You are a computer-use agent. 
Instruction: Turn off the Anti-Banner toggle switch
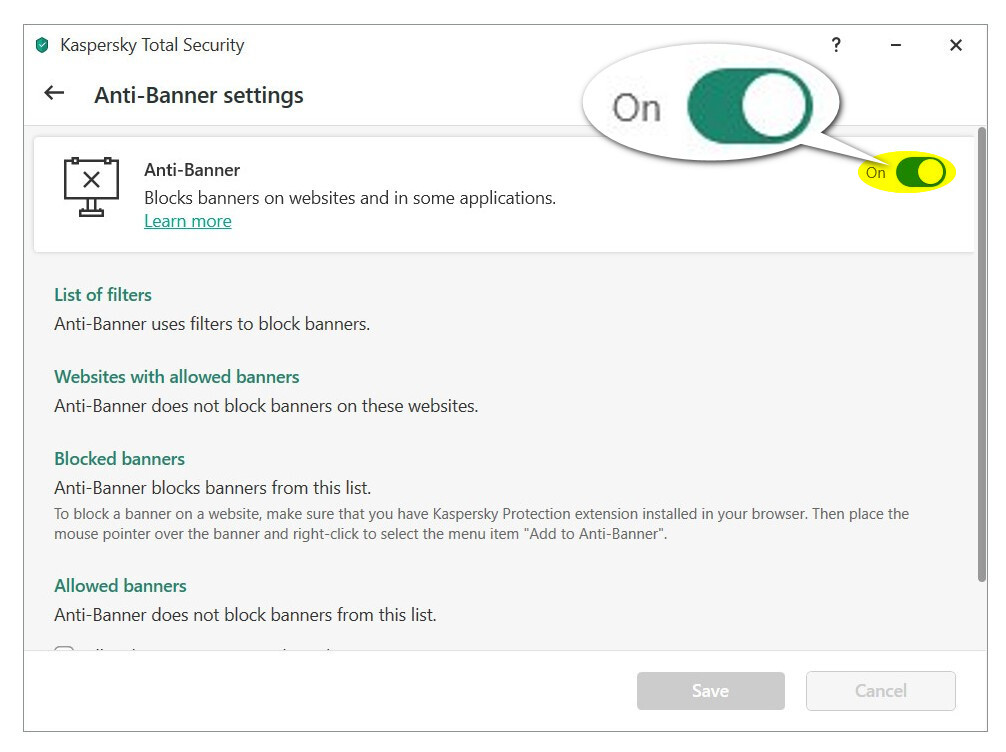click(920, 172)
